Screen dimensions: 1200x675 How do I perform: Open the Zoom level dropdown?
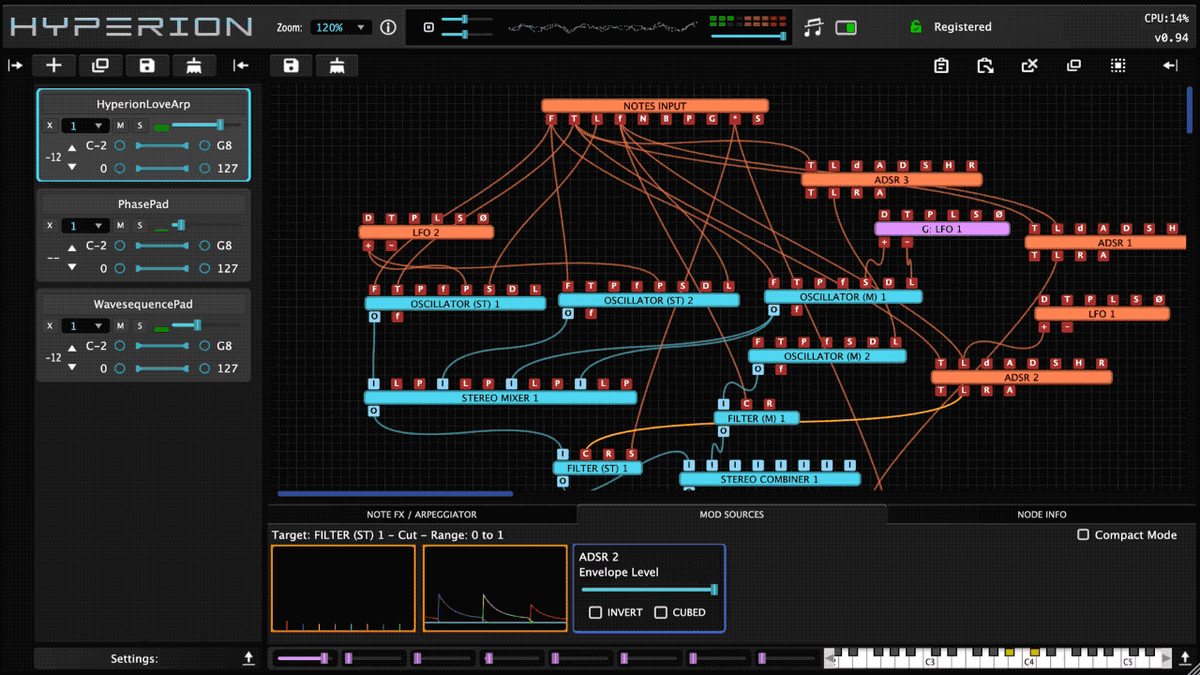click(340, 27)
